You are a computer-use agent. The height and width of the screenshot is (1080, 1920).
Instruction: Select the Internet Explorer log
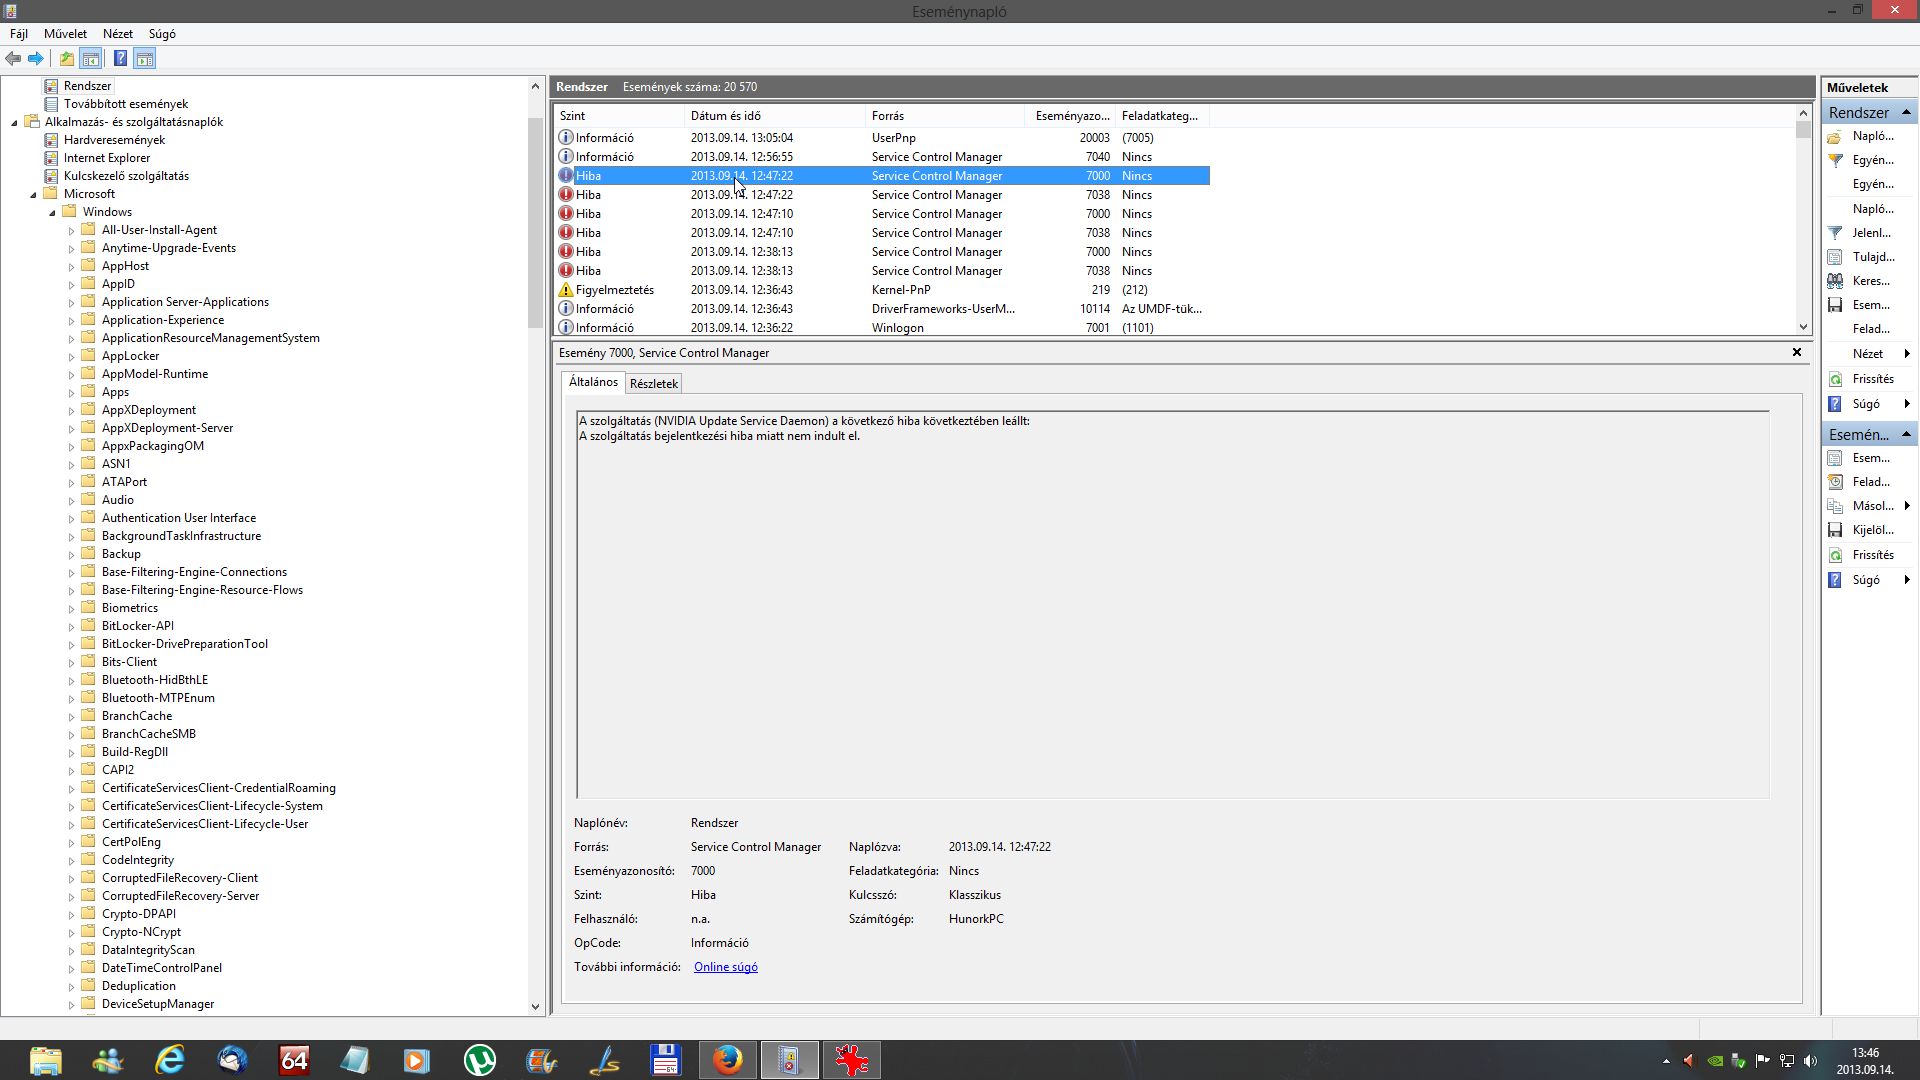107,158
